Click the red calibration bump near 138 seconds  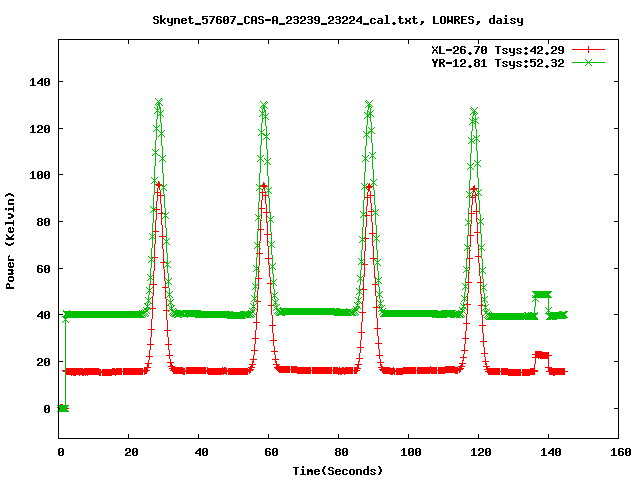542,355
